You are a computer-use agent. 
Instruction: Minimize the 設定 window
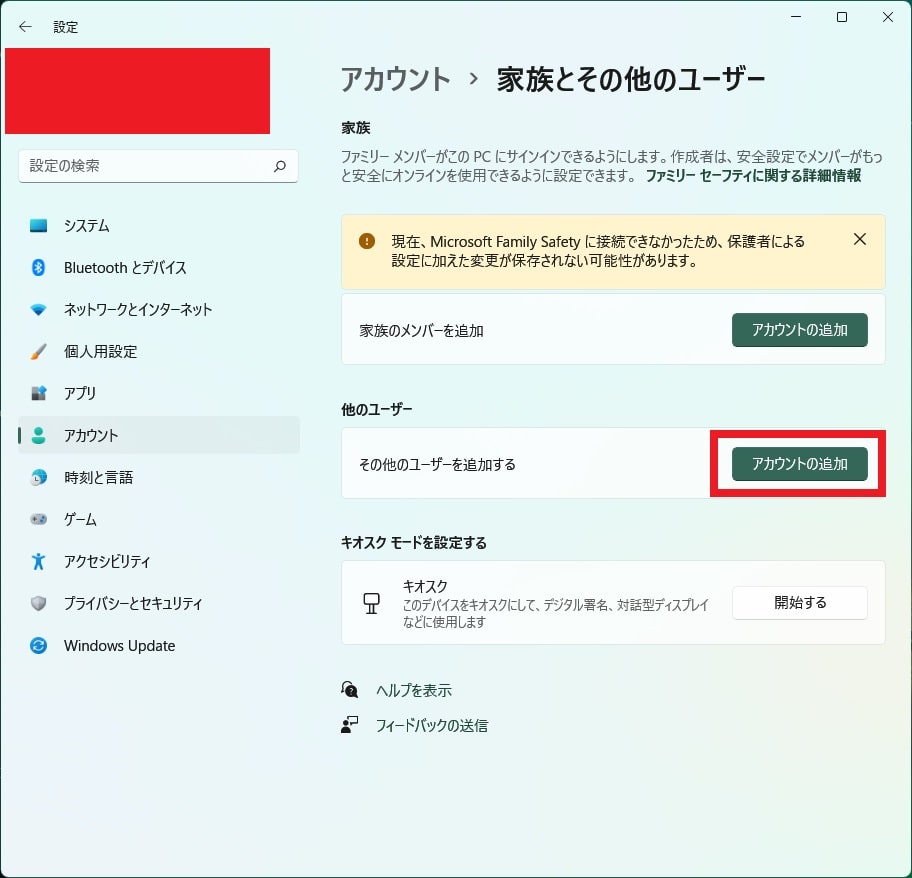click(796, 17)
